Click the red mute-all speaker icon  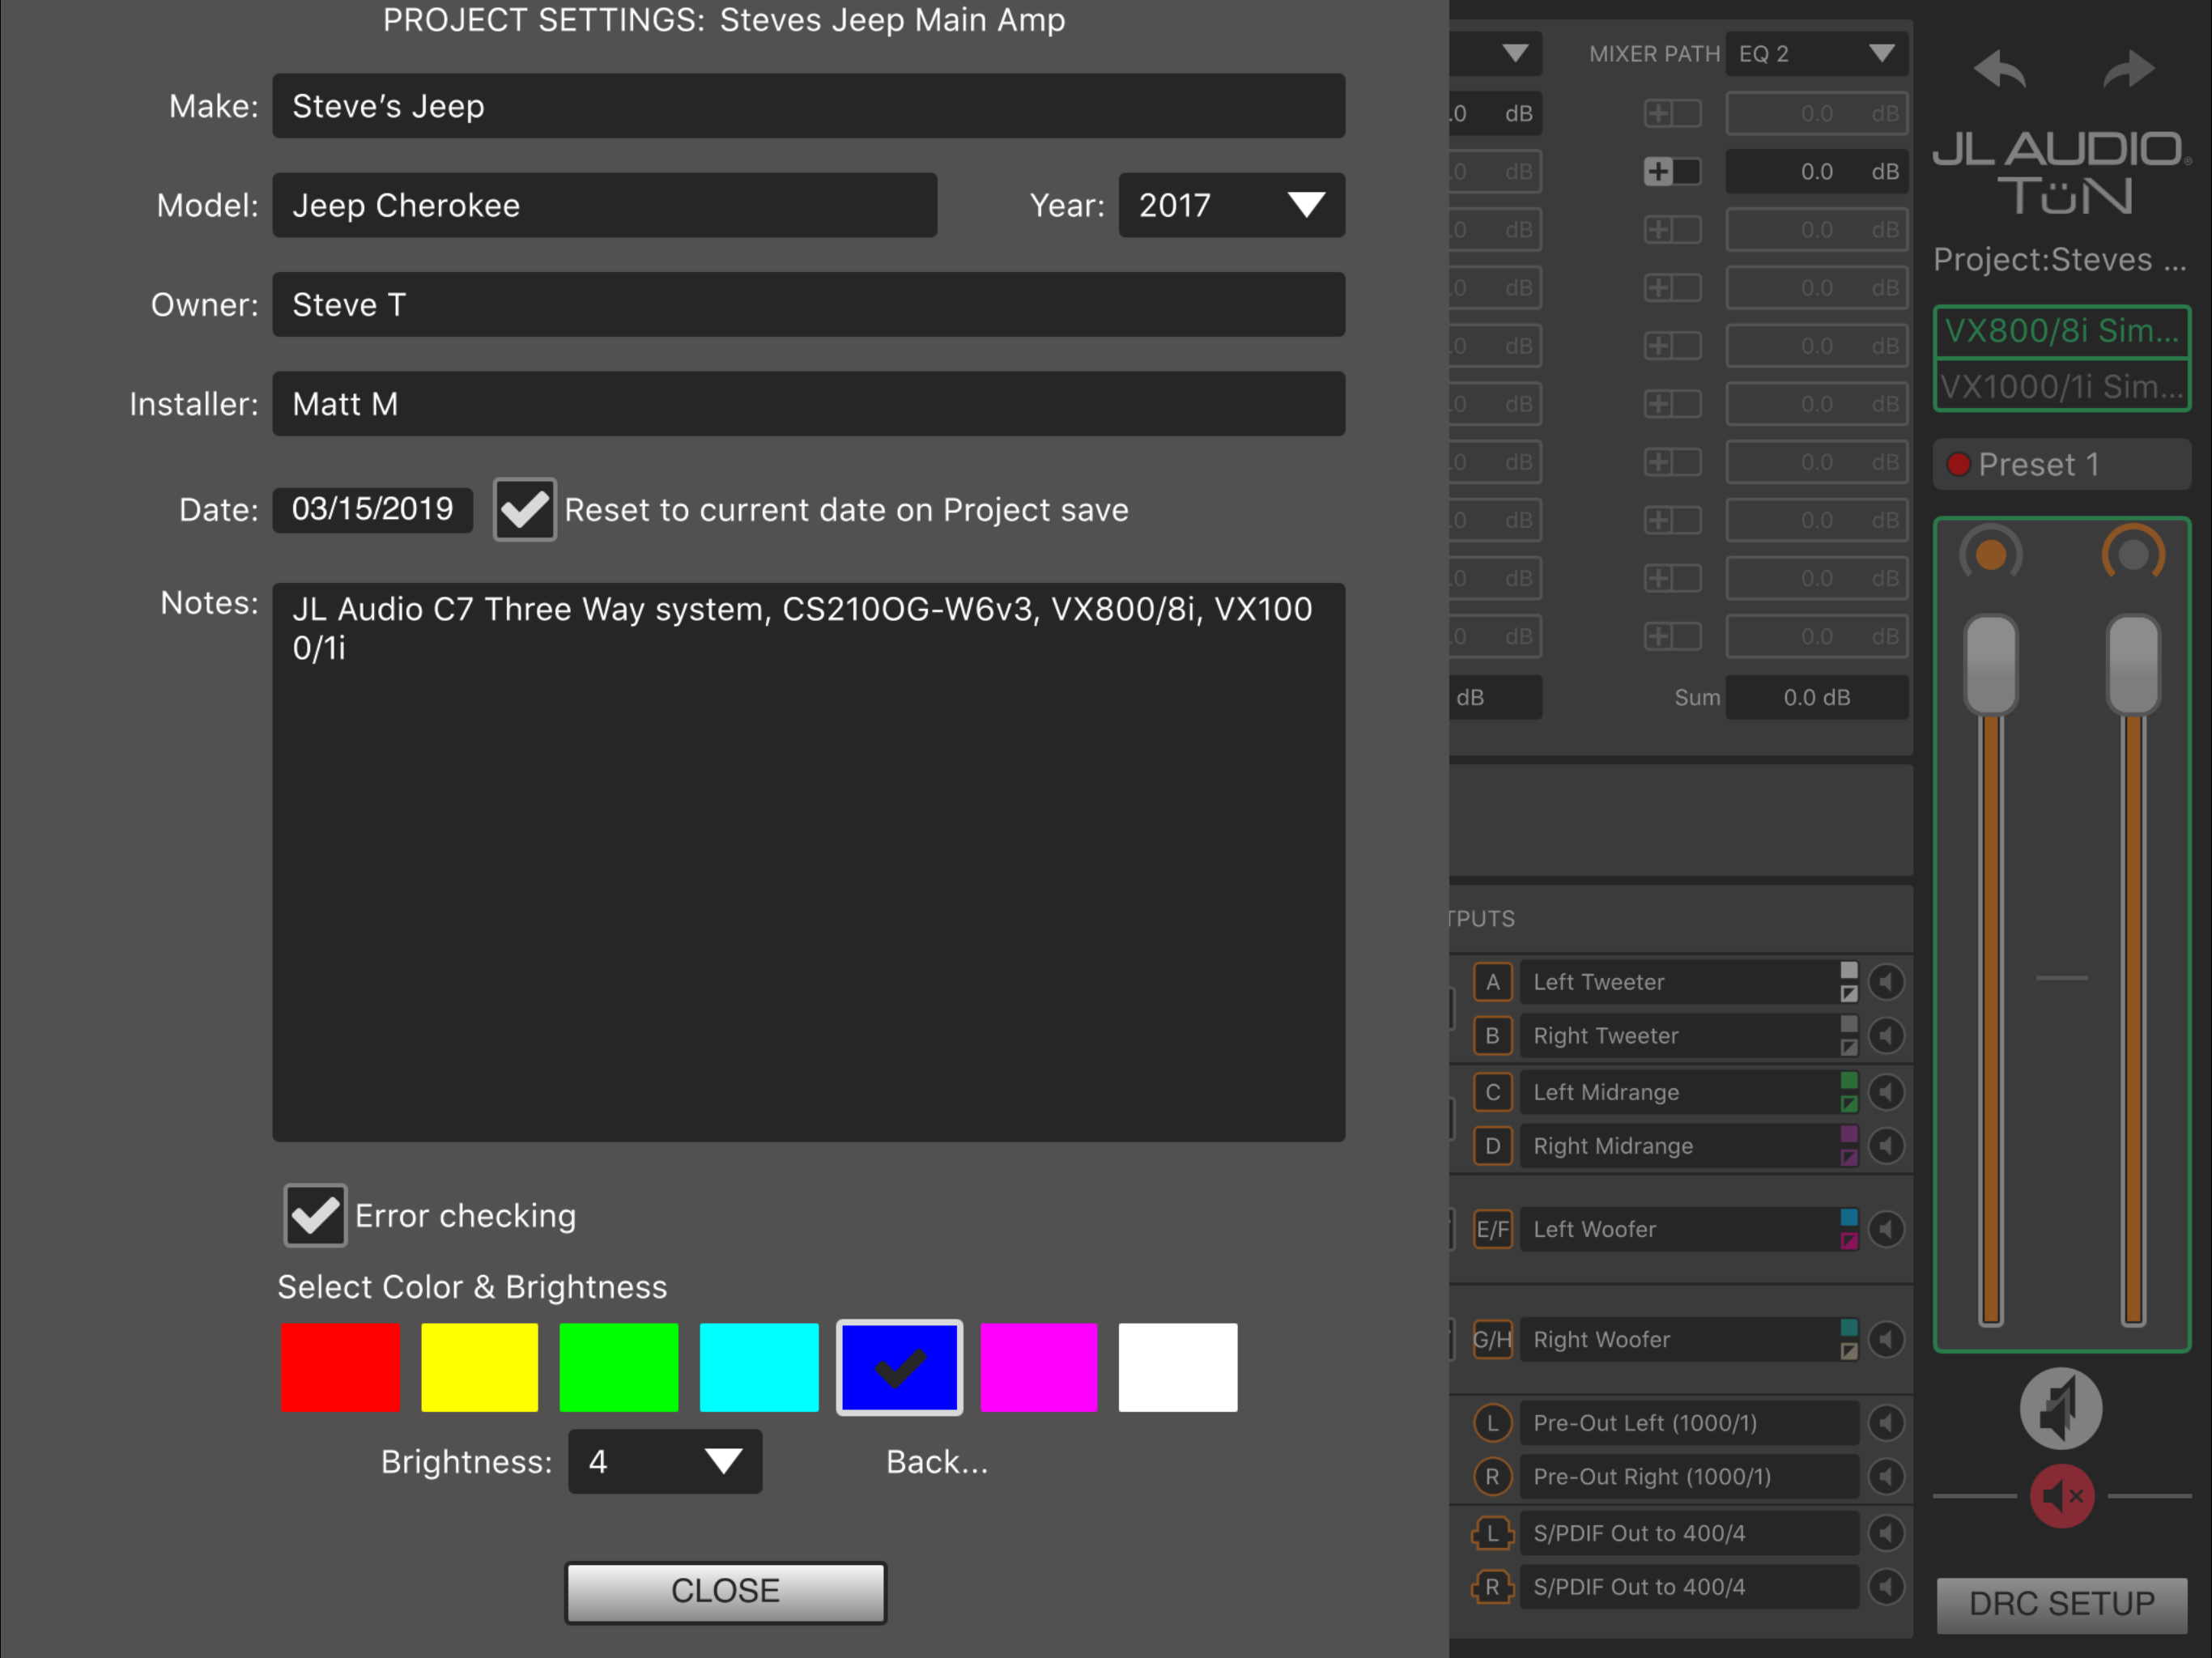[x=2062, y=1496]
